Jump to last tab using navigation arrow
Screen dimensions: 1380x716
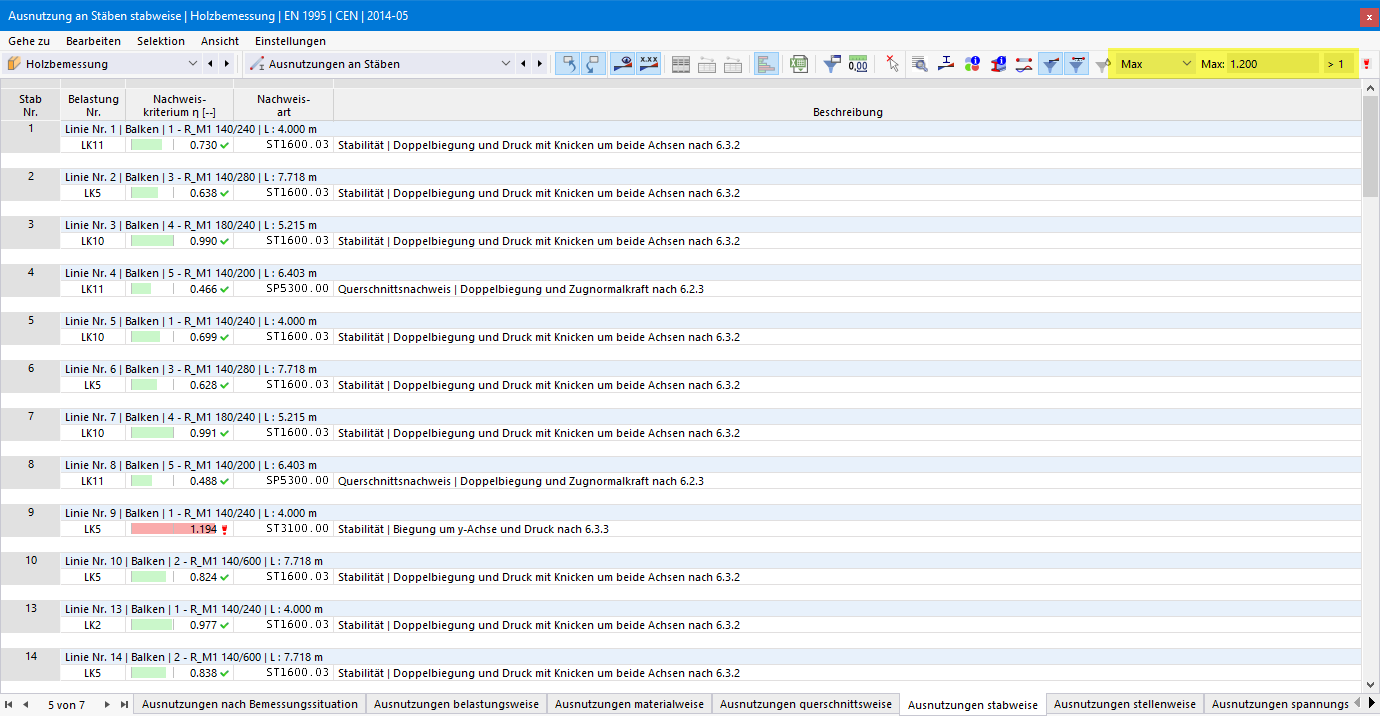(x=124, y=705)
